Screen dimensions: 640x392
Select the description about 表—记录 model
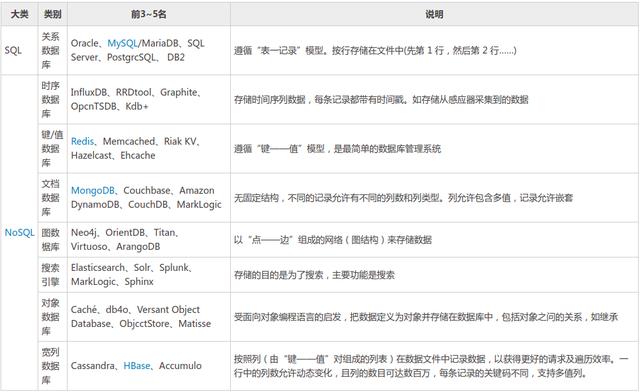(x=434, y=51)
